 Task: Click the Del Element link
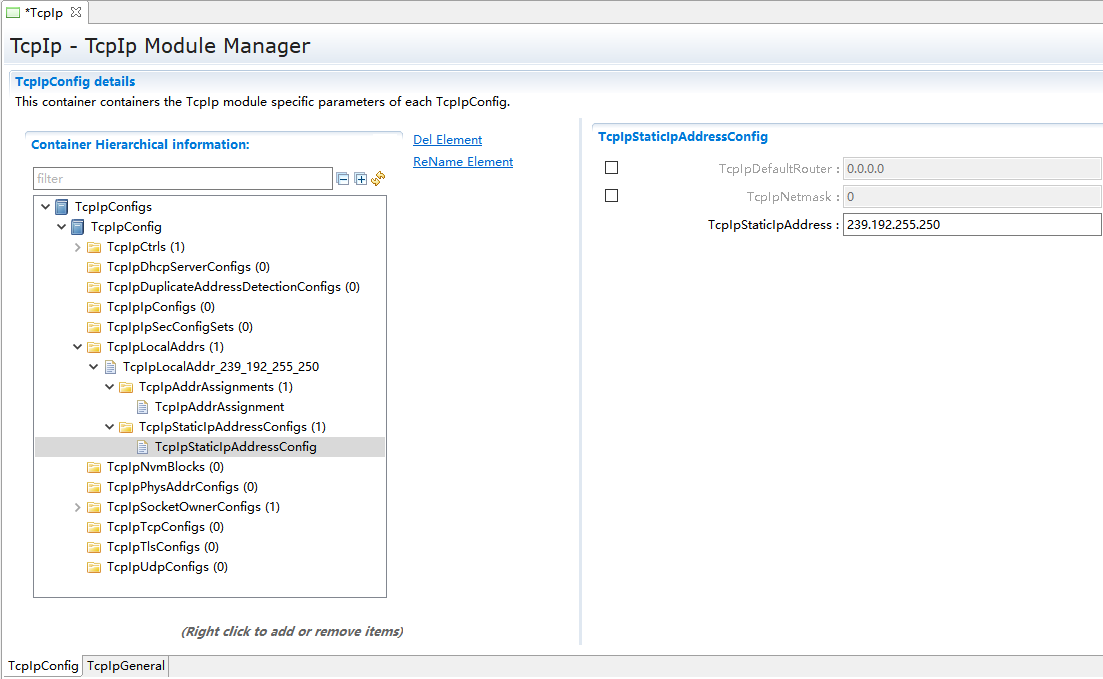pyautogui.click(x=447, y=140)
